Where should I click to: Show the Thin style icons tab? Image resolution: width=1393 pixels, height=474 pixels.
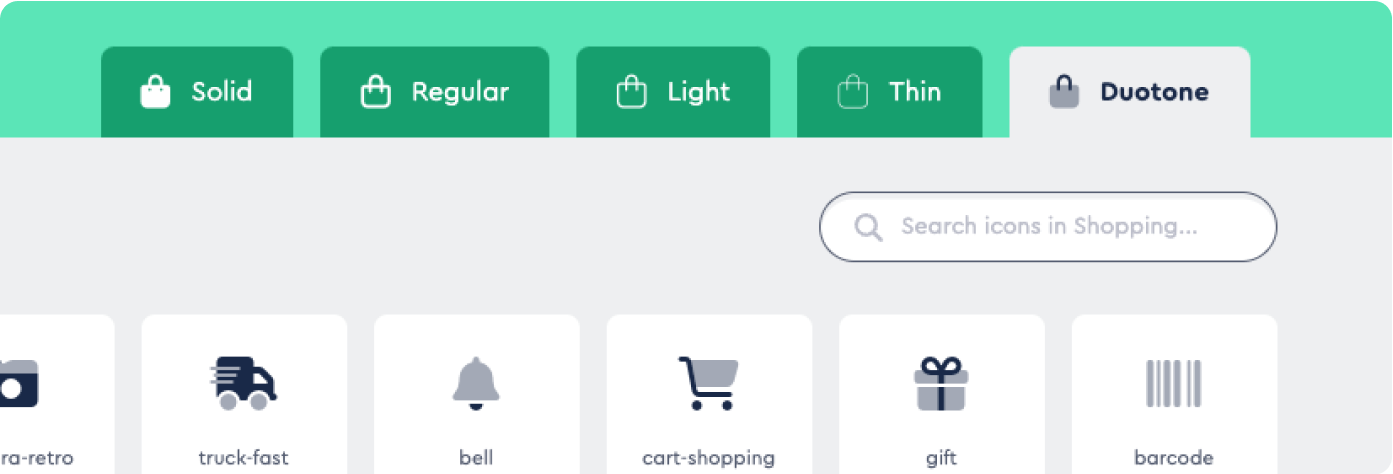[x=889, y=92]
